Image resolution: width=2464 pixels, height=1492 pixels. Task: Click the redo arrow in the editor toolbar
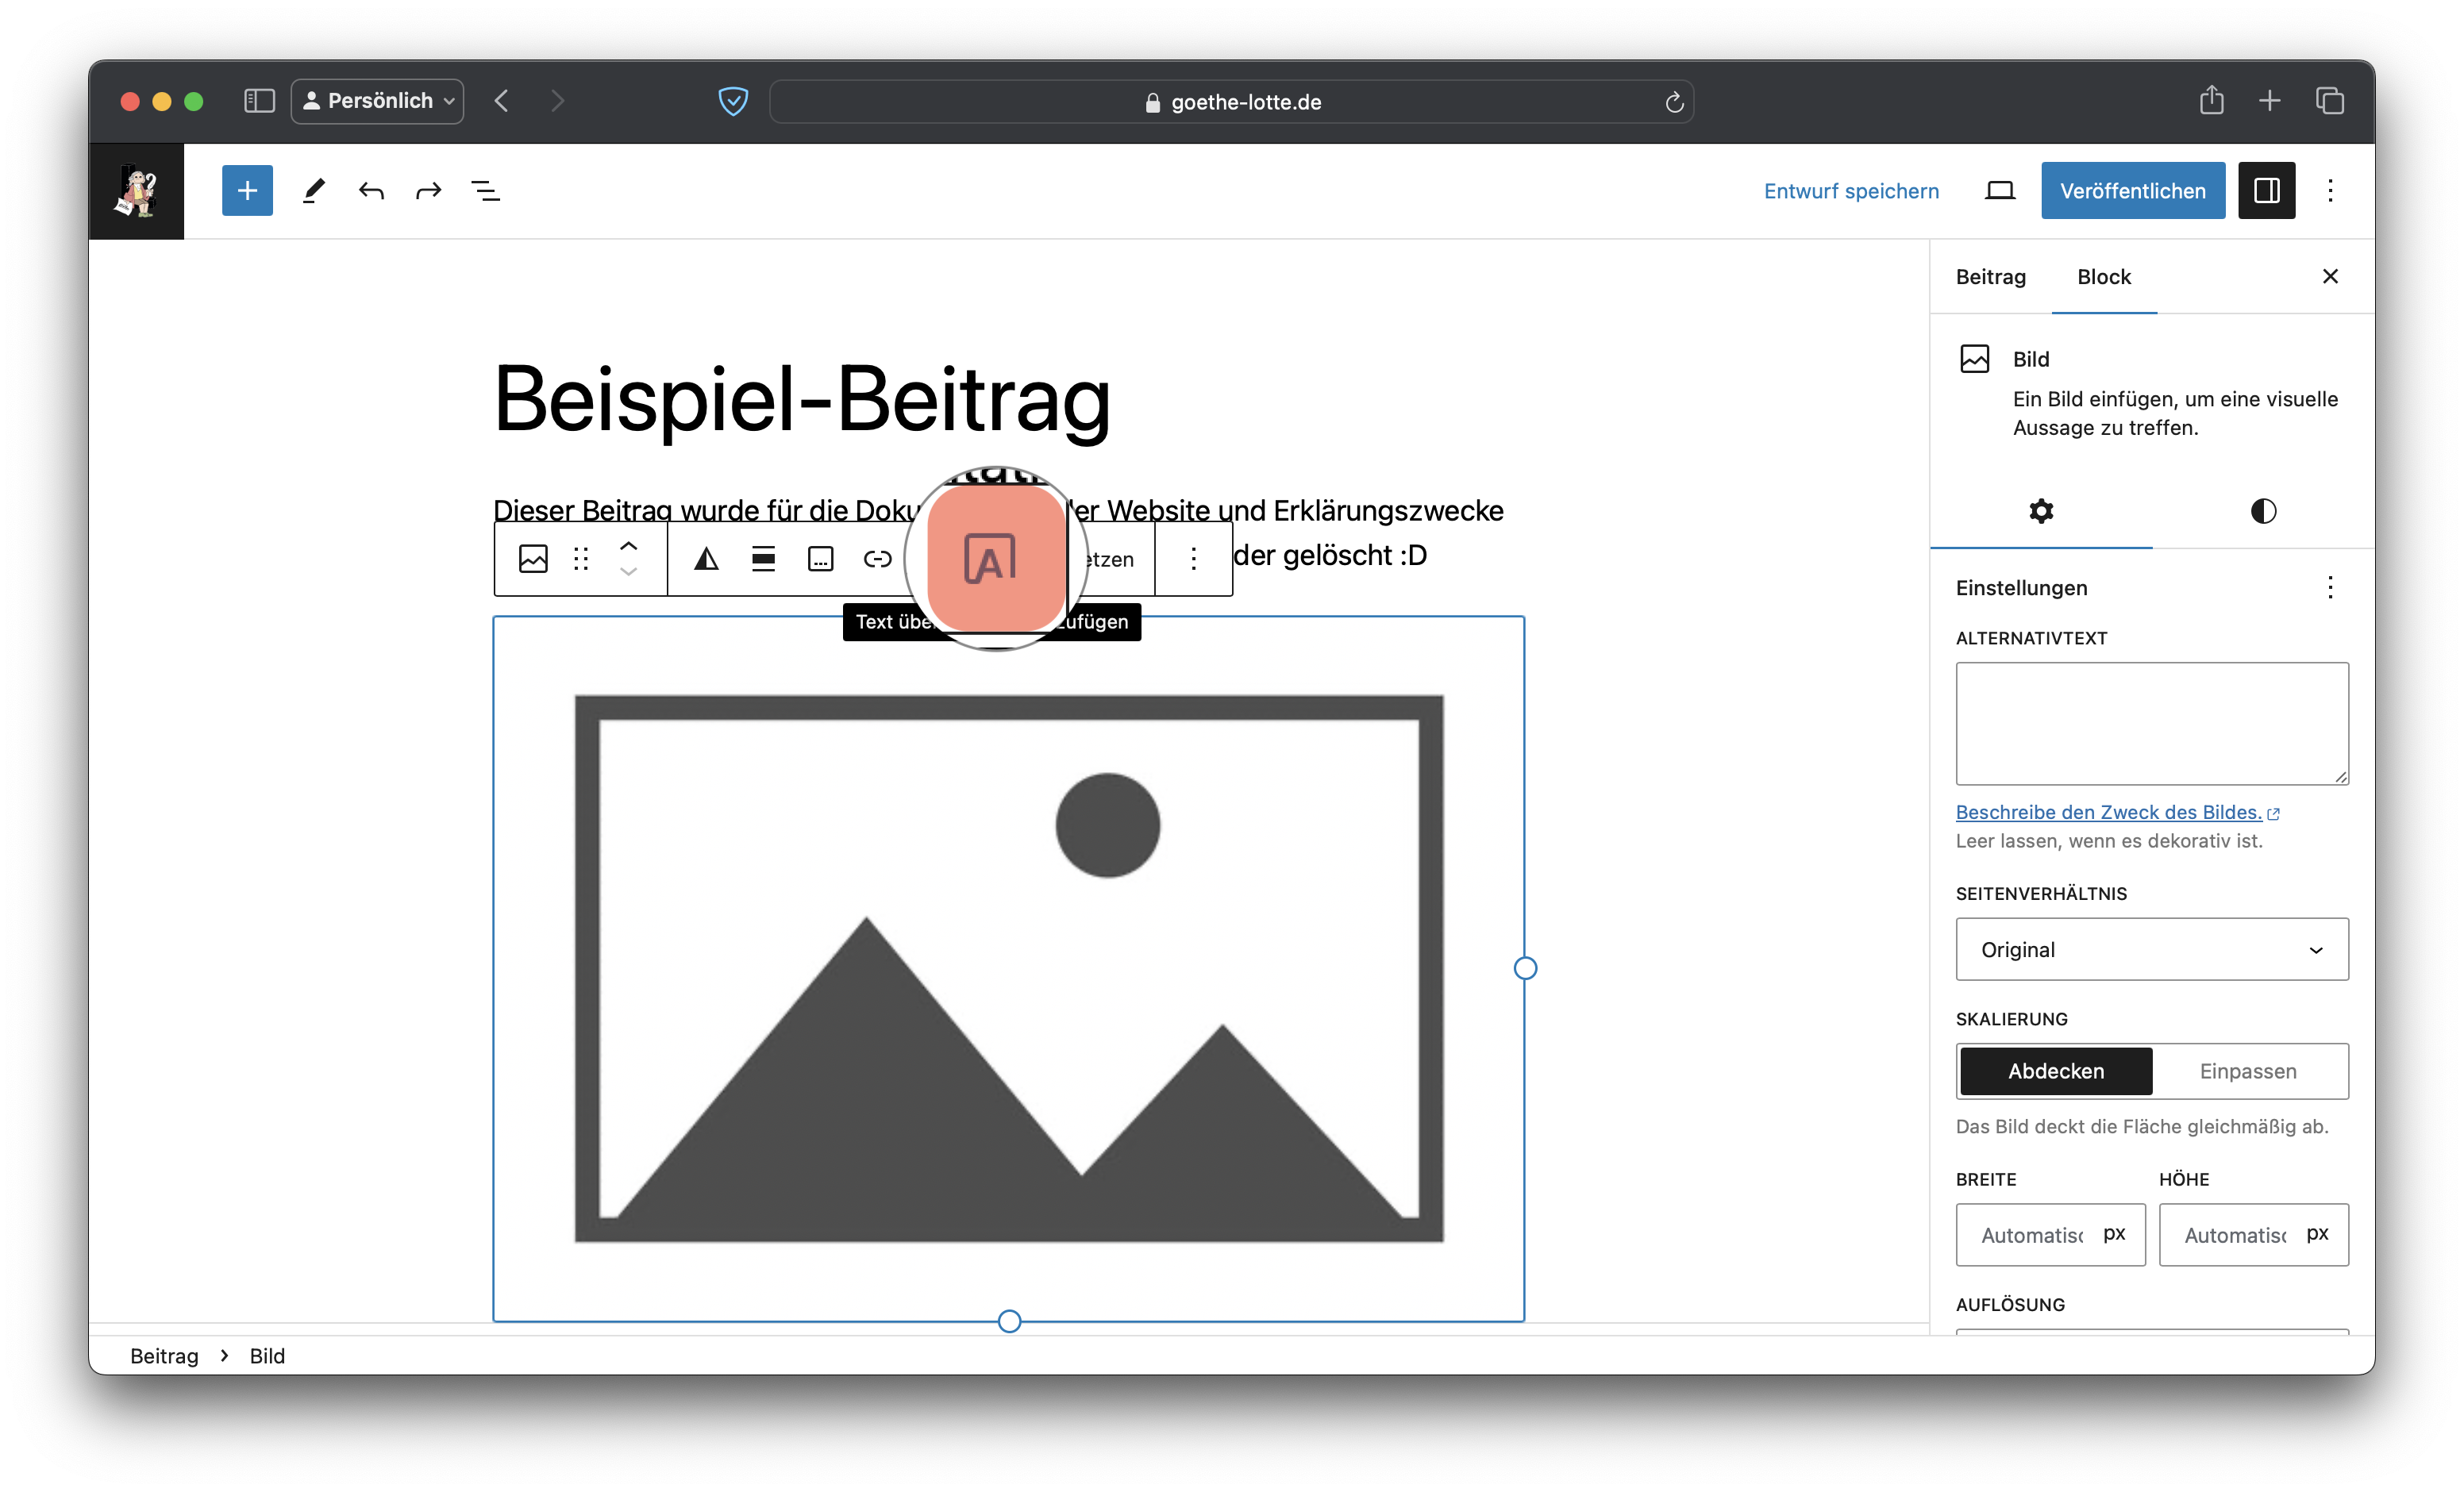coord(428,190)
